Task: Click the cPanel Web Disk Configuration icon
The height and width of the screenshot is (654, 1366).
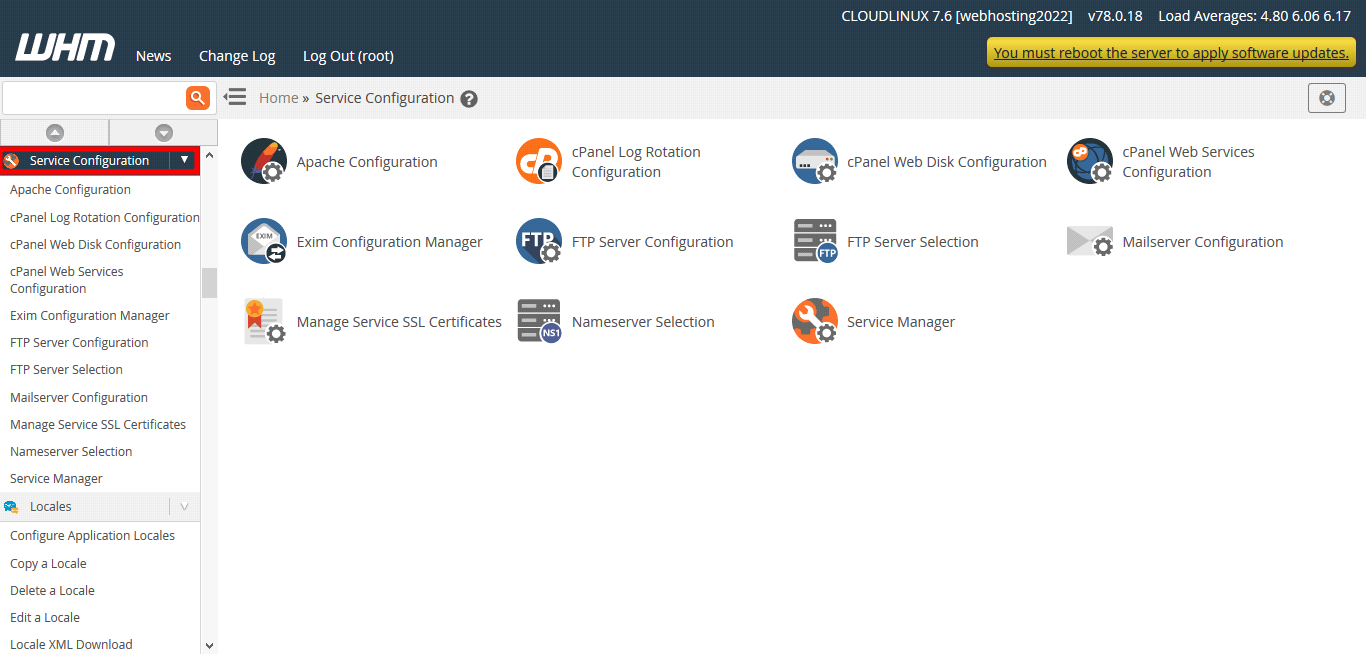Action: click(814, 162)
